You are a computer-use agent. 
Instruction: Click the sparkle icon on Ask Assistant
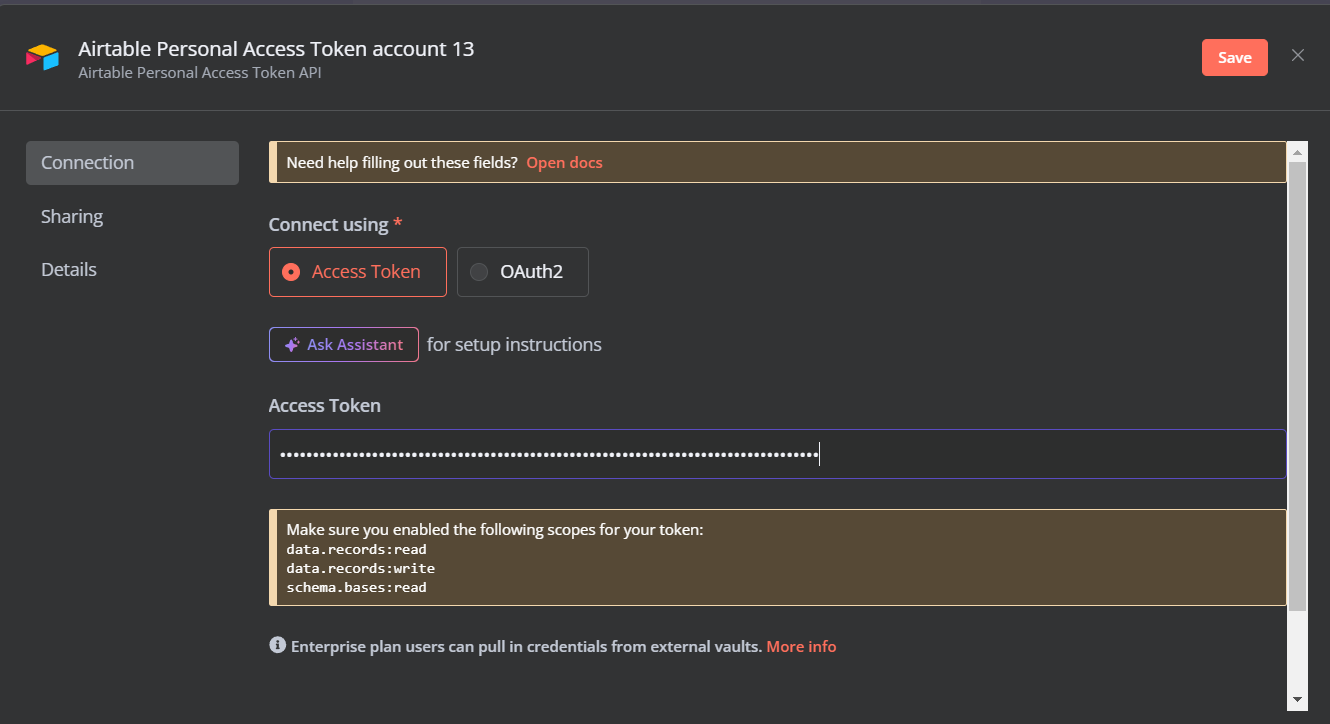pyautogui.click(x=292, y=344)
